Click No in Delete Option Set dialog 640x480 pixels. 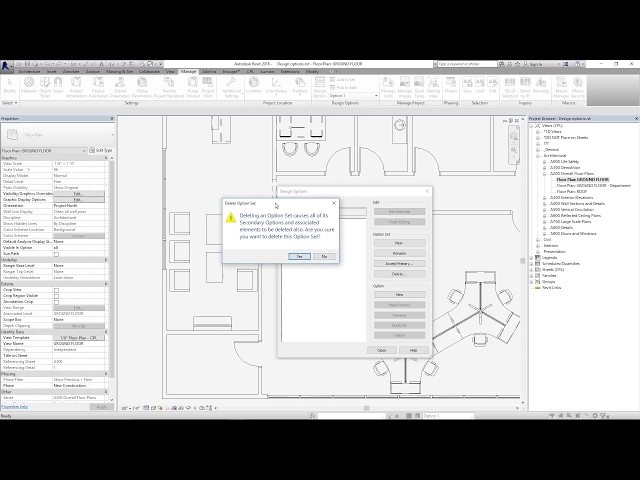pyautogui.click(x=324, y=256)
